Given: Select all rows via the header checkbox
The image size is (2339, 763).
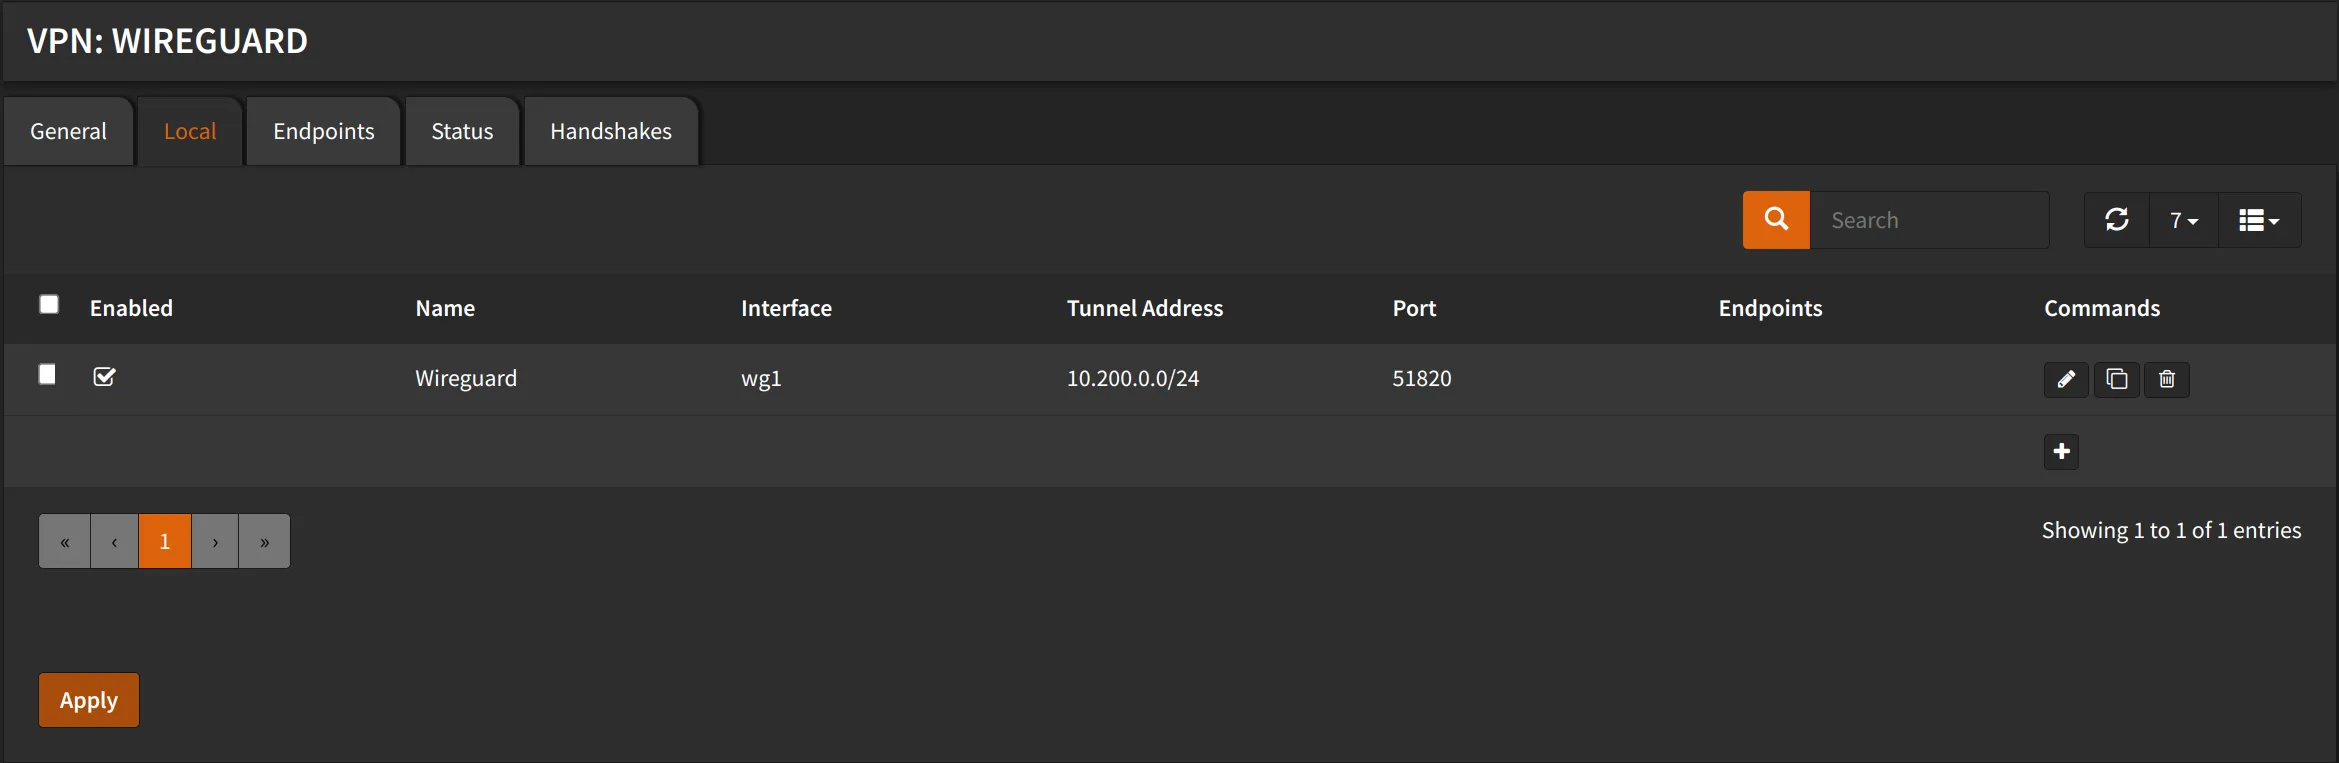Looking at the screenshot, I should pos(48,304).
